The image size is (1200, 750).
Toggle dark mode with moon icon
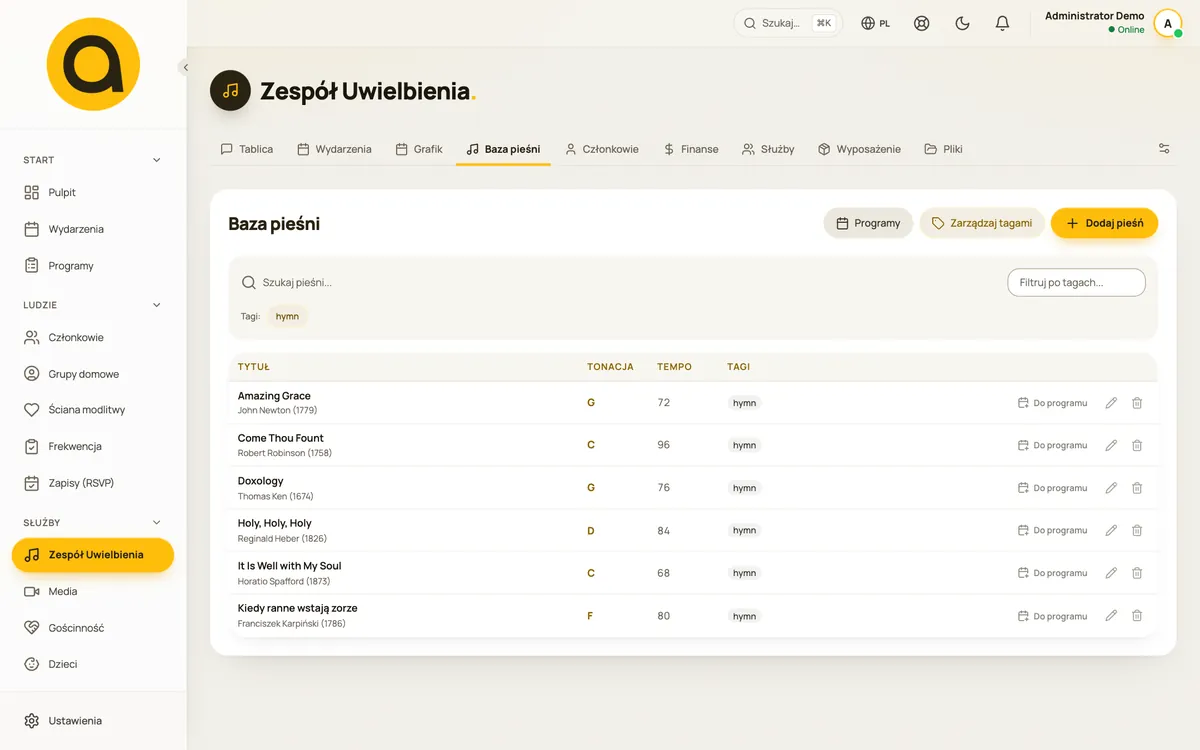pos(962,23)
